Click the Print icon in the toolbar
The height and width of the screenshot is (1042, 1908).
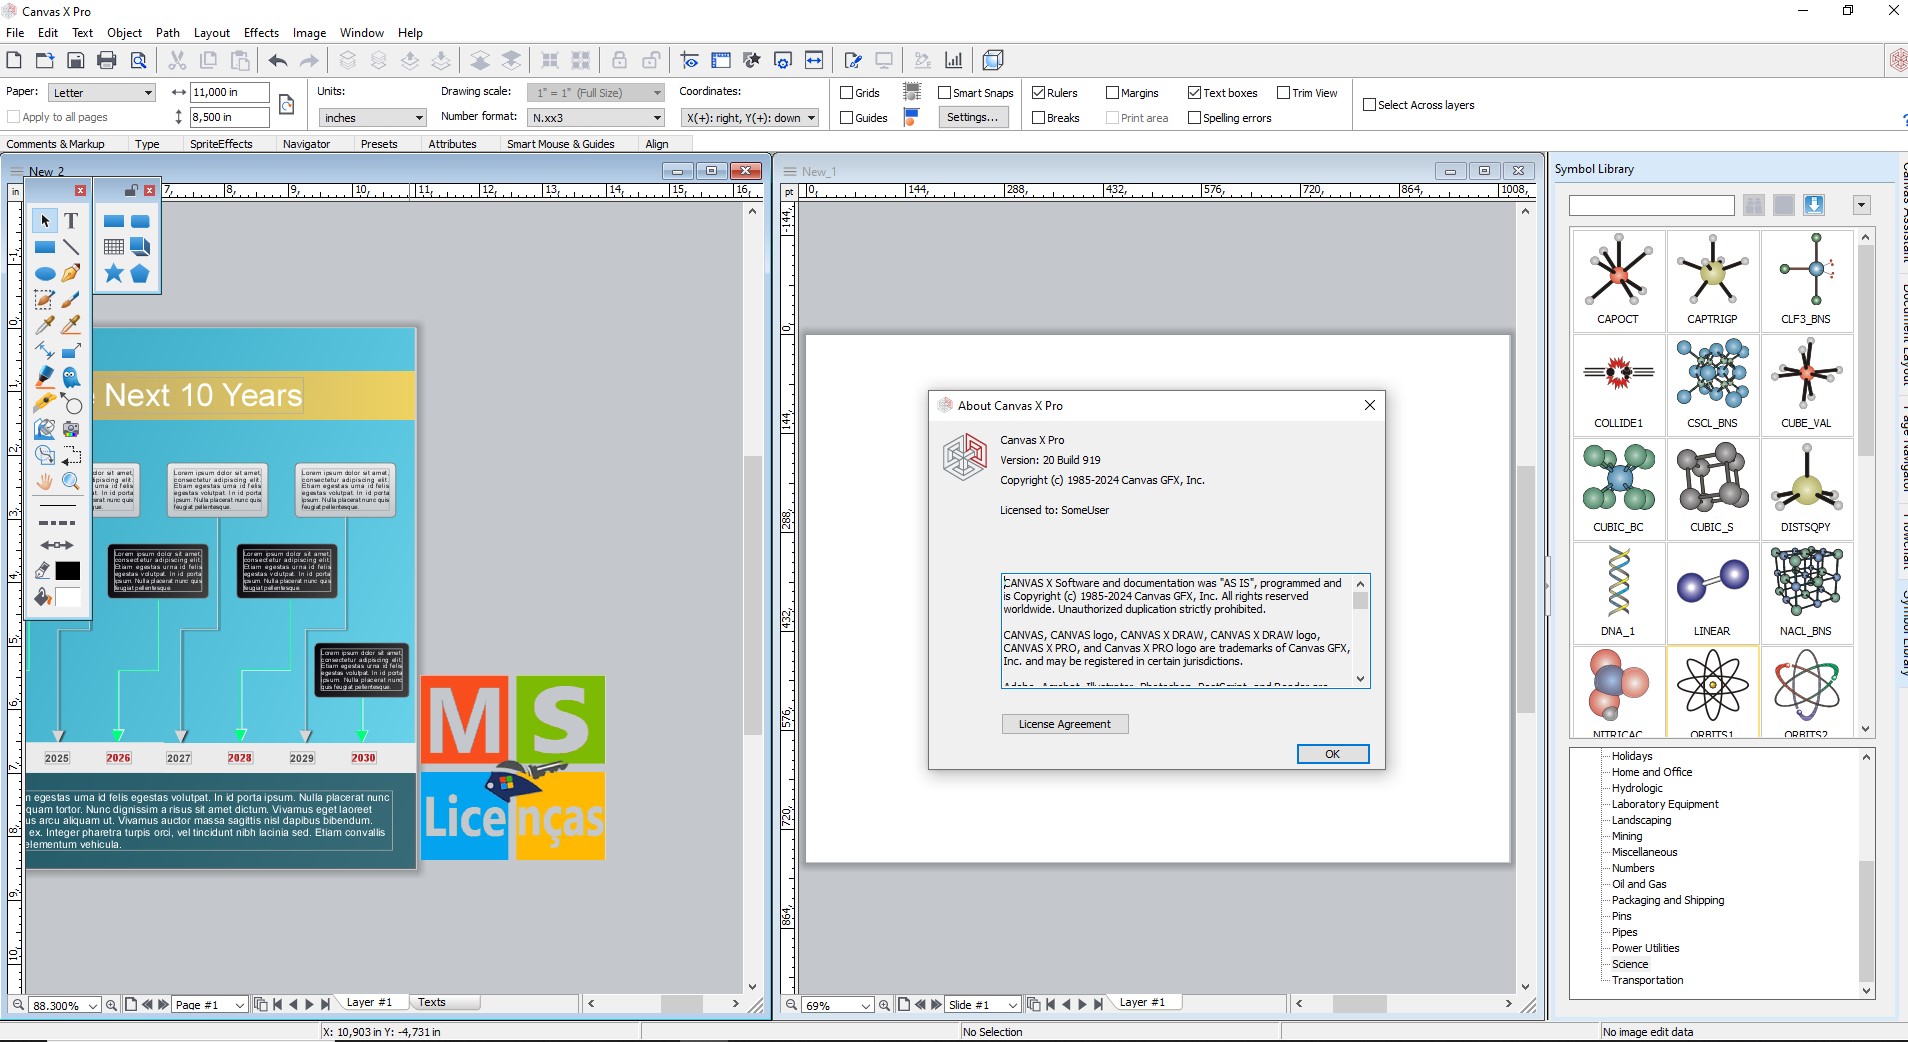(107, 60)
